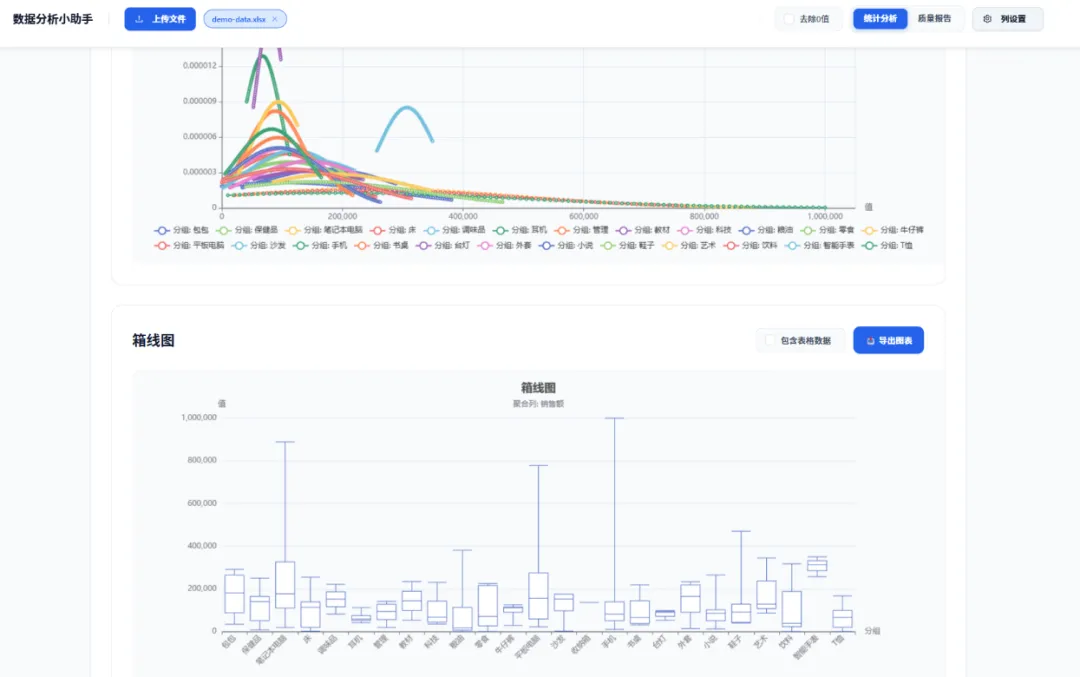Check the 包含表格数据 option
The image size is (1080, 677).
point(770,341)
